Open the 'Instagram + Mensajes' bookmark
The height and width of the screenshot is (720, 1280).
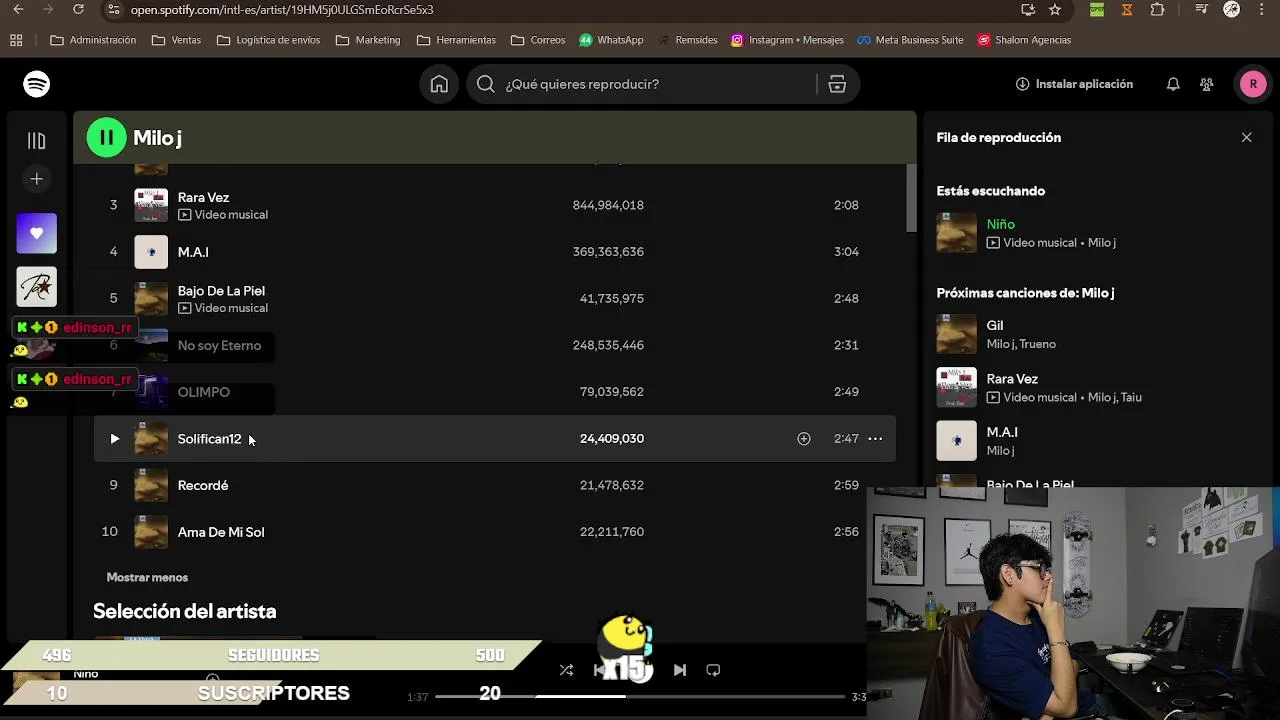[787, 40]
